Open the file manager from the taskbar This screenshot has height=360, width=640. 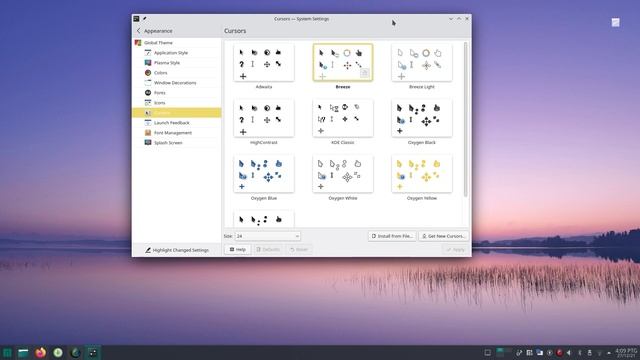tap(23, 353)
